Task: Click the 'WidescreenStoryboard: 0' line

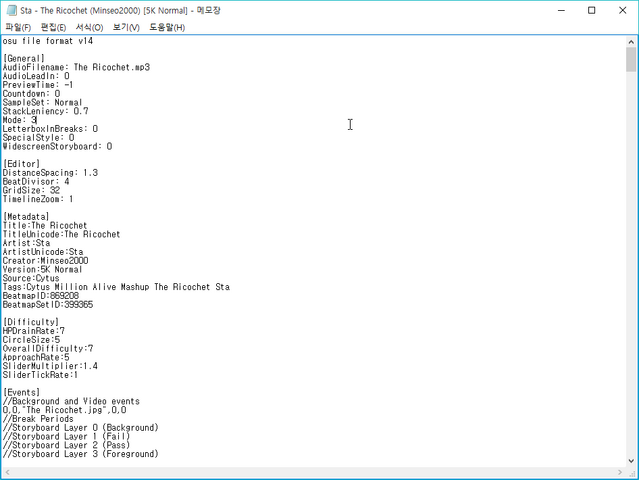Action: point(57,146)
